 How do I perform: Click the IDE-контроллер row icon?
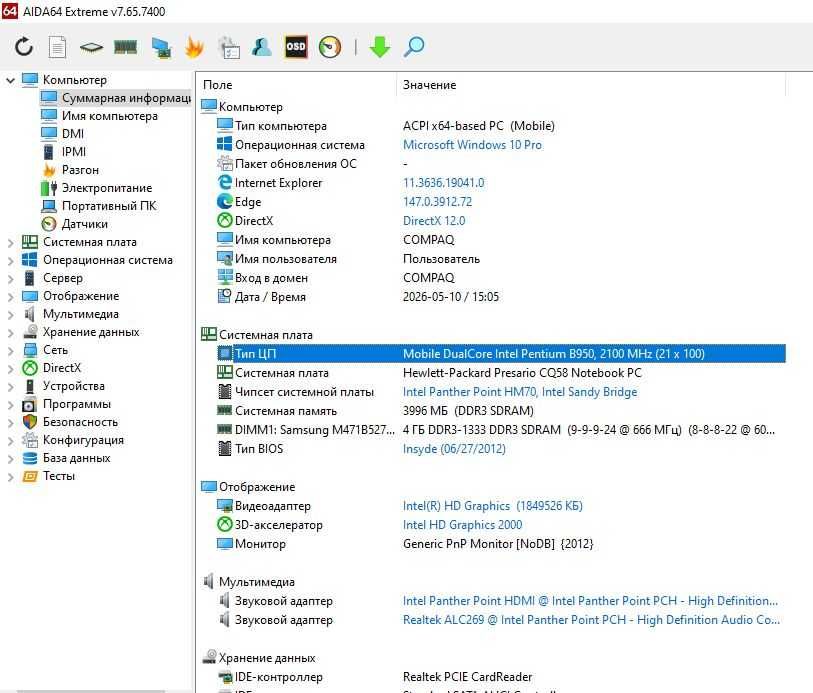pos(224,676)
